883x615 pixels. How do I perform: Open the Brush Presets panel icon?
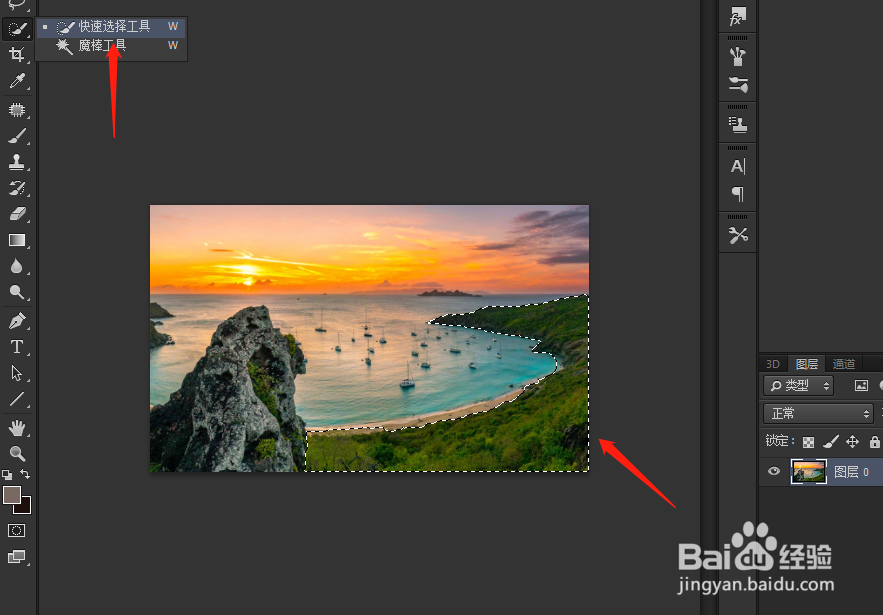click(737, 84)
